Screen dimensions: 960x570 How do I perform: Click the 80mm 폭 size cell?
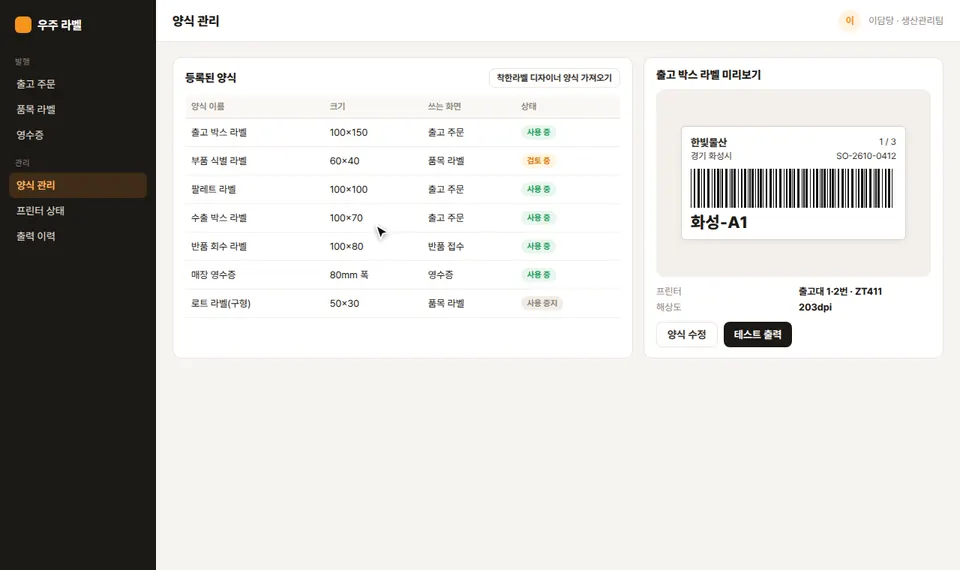click(x=349, y=275)
